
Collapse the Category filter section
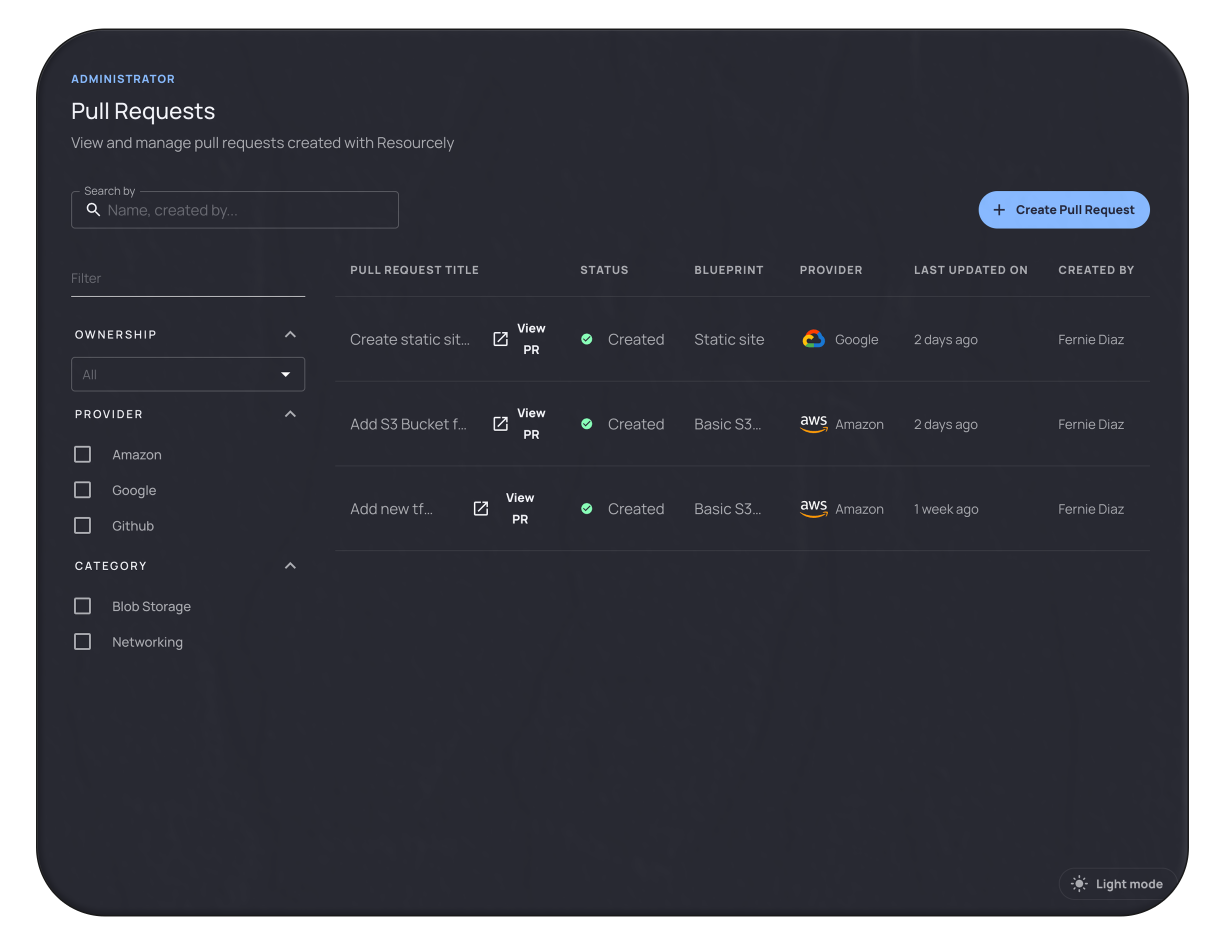point(290,566)
